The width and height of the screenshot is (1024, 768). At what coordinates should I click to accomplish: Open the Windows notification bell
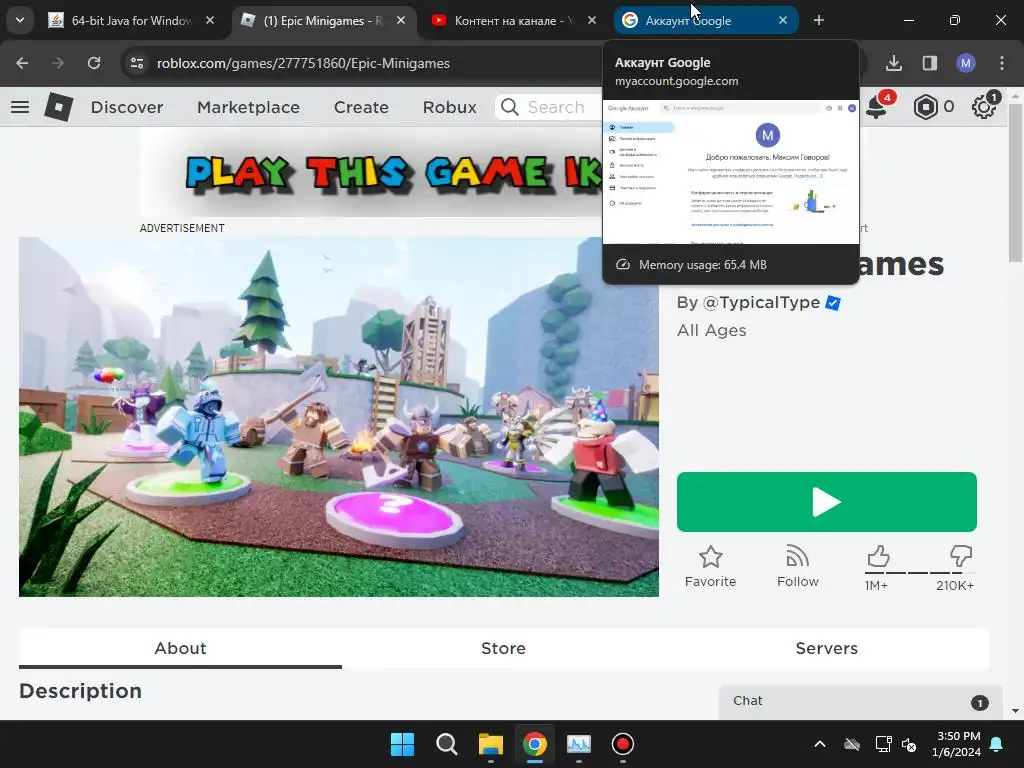click(x=997, y=744)
